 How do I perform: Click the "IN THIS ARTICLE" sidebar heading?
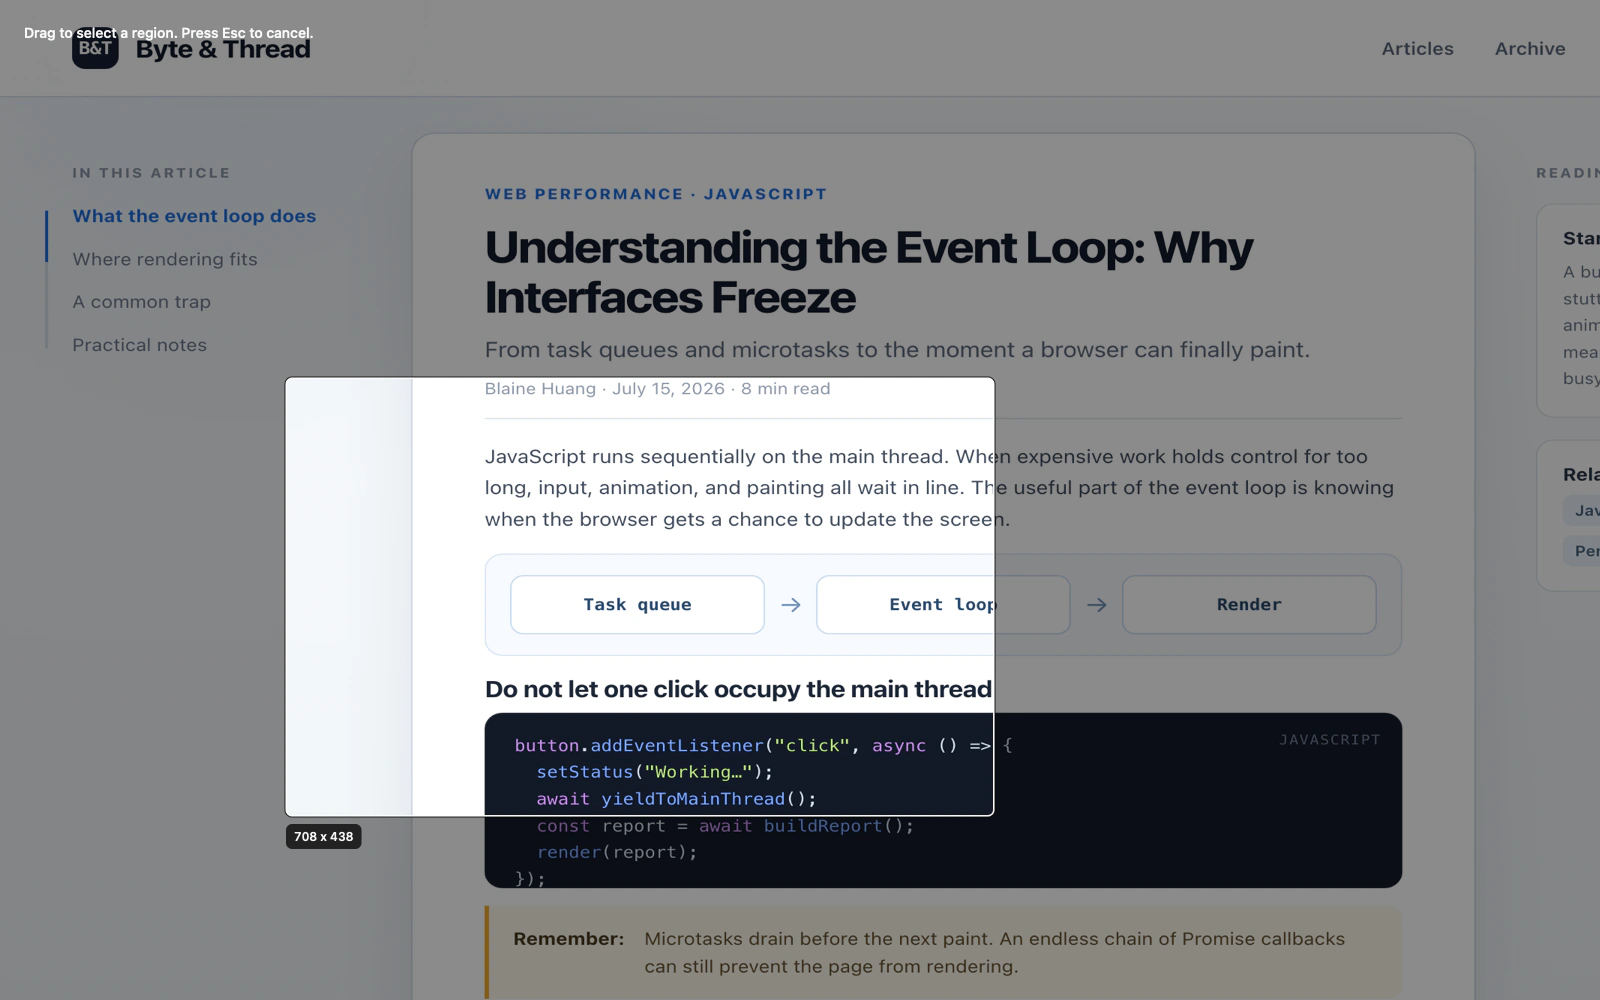[x=151, y=173]
